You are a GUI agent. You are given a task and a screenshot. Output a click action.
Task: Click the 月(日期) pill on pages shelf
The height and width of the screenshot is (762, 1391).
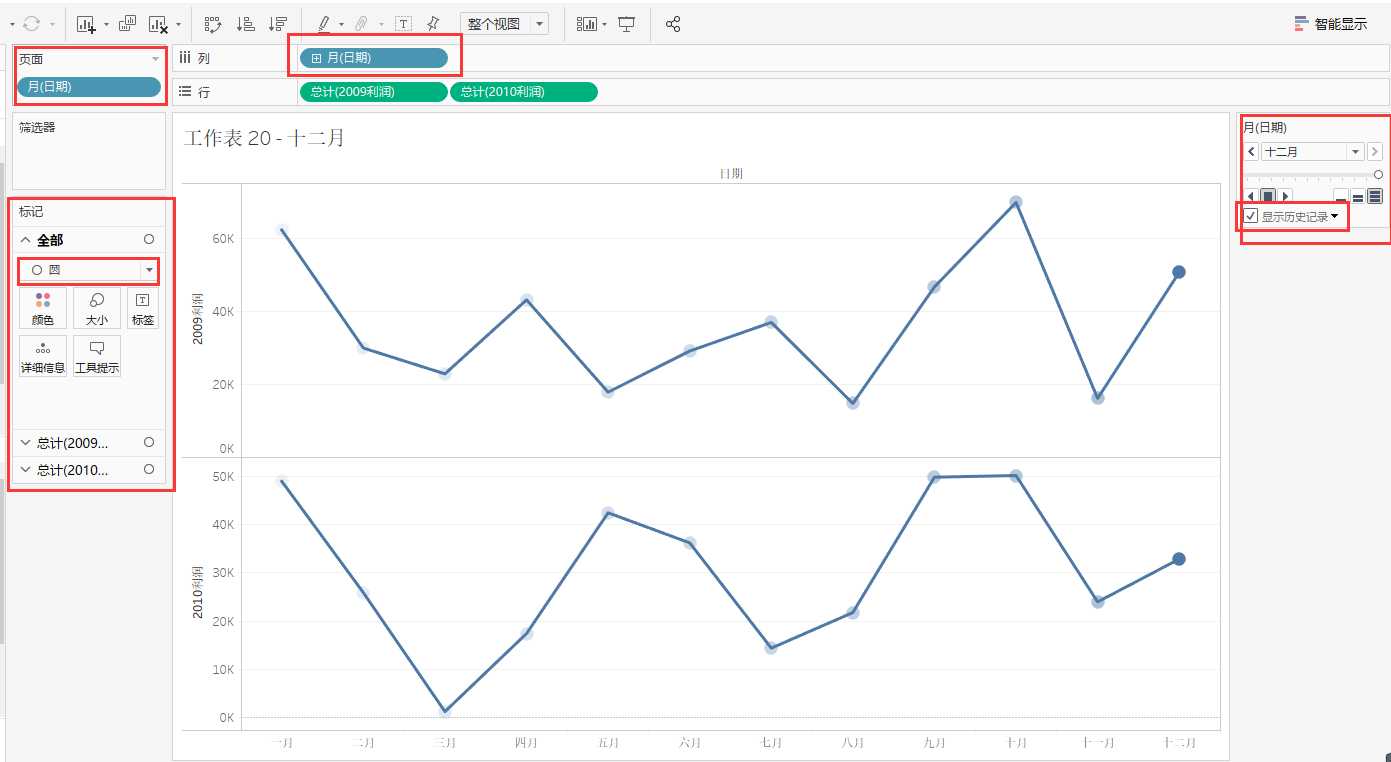point(89,87)
